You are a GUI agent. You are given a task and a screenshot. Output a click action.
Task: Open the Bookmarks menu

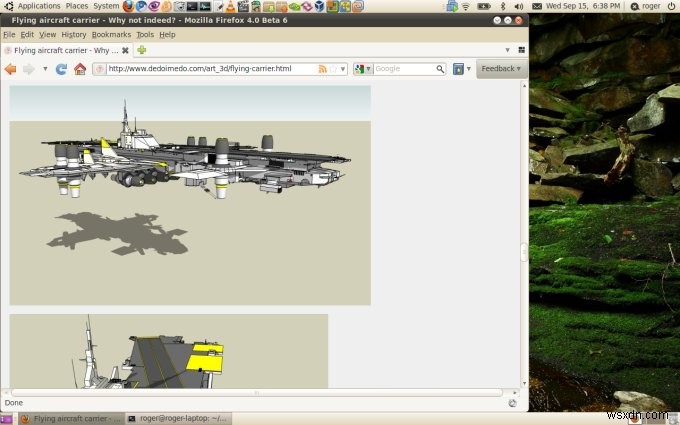tap(111, 34)
